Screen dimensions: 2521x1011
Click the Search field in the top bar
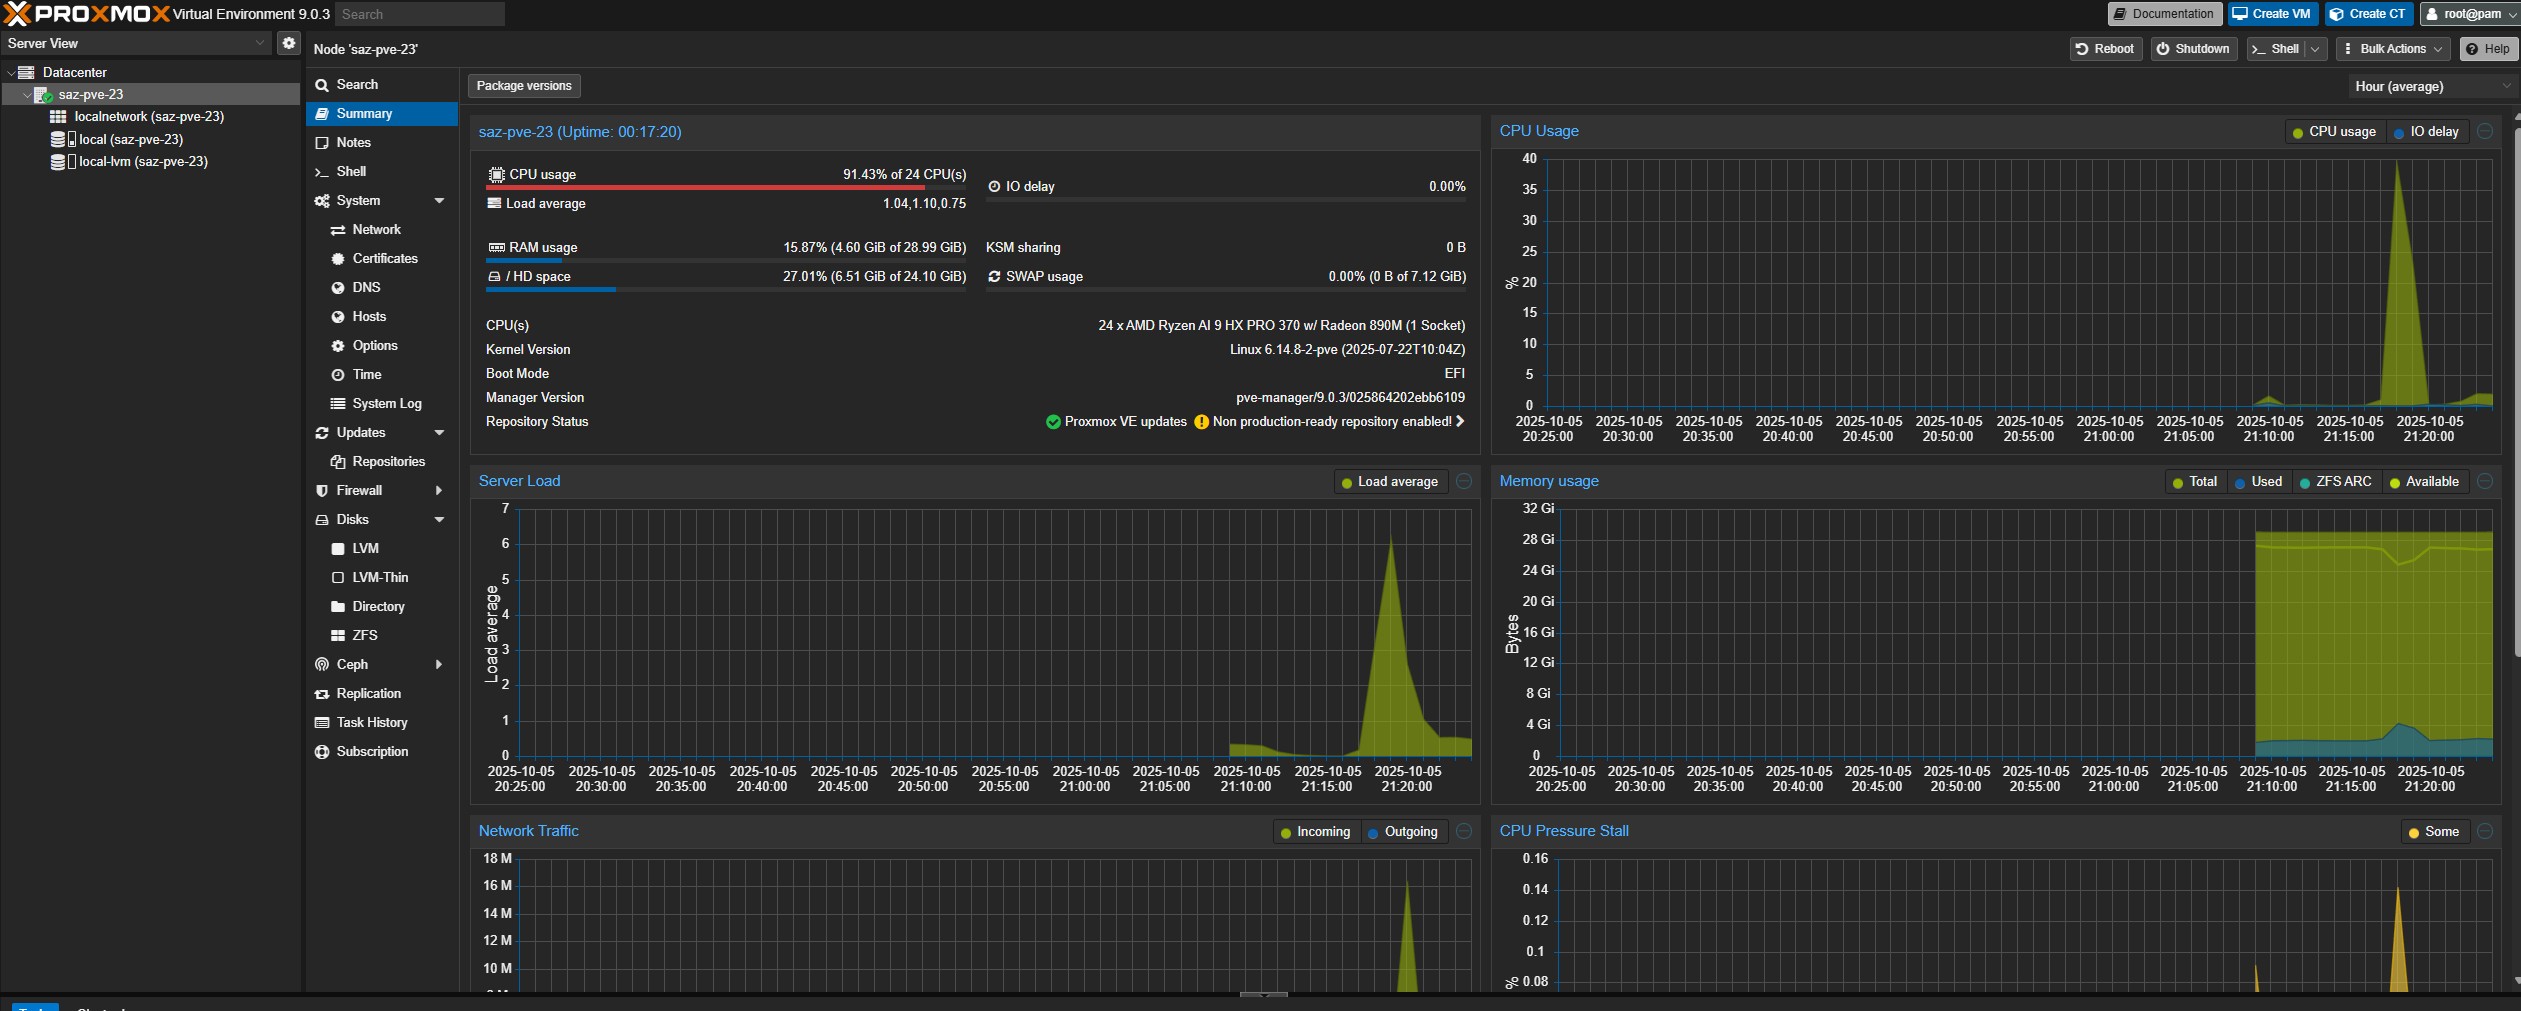click(x=419, y=14)
